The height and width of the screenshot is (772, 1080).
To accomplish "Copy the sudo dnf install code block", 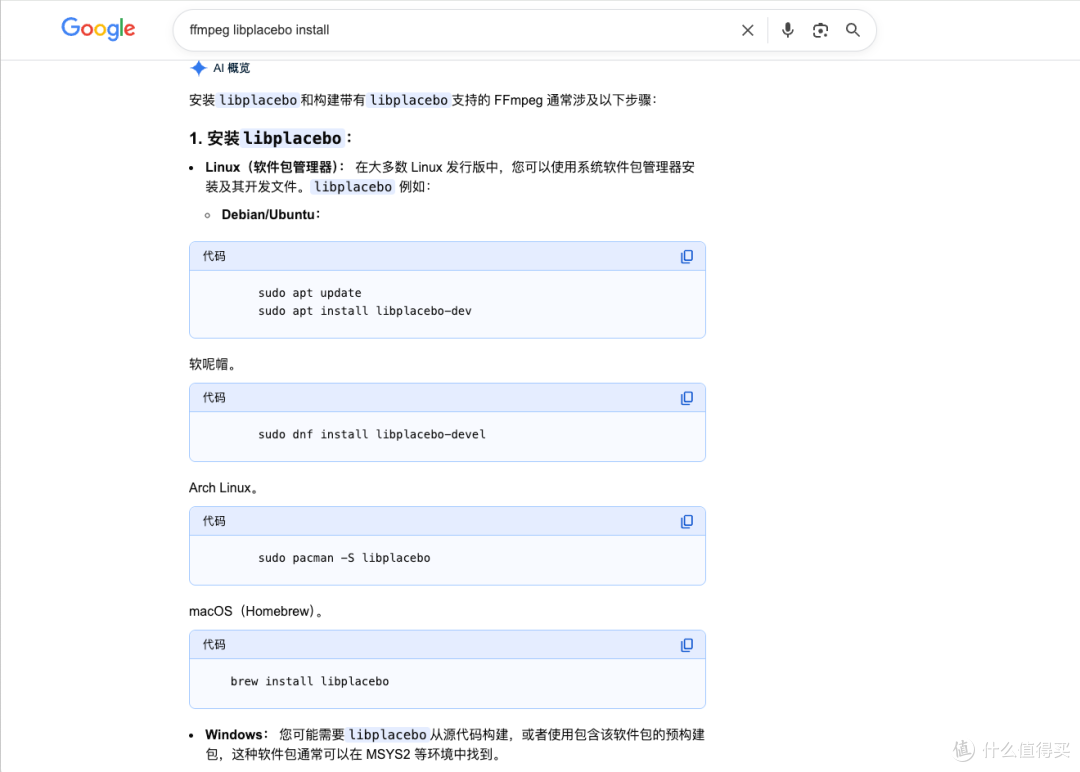I will (687, 398).
